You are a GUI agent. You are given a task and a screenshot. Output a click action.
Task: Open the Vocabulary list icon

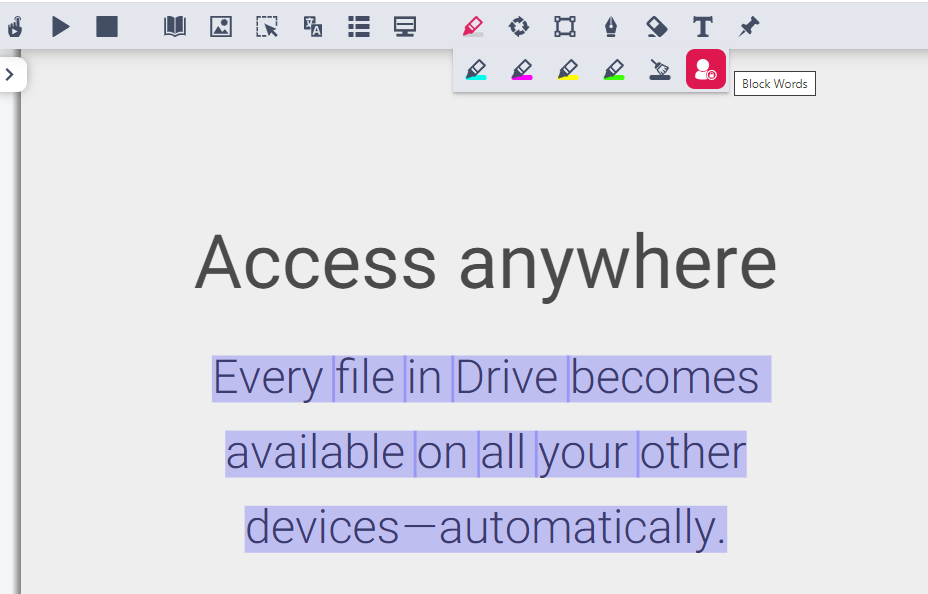pos(359,27)
